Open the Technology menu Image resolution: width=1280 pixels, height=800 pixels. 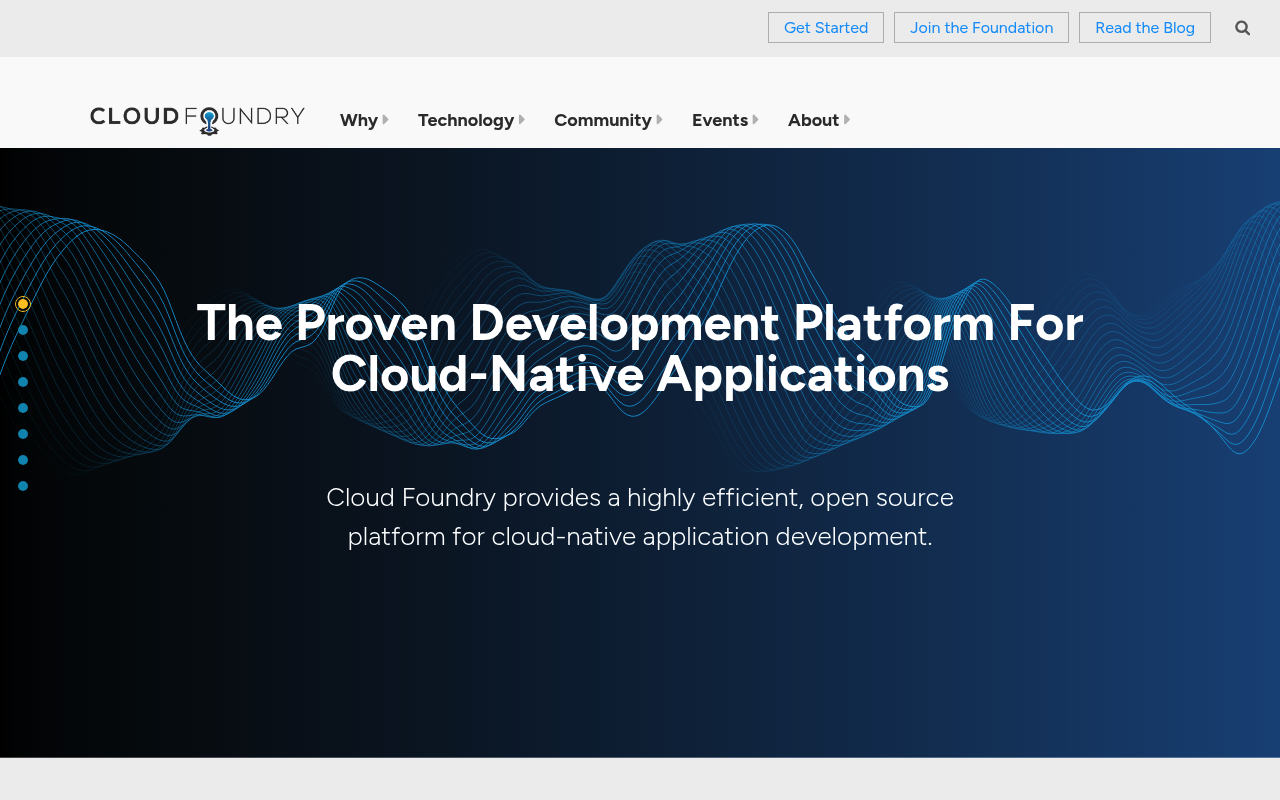click(466, 120)
